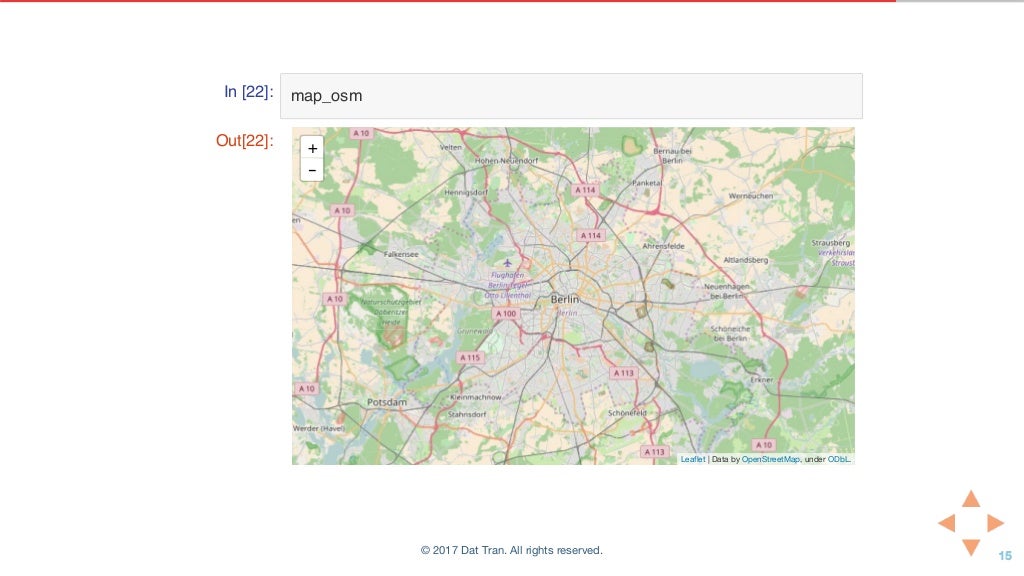Click the Strausberg label on the map
The height and width of the screenshot is (576, 1024).
click(831, 242)
